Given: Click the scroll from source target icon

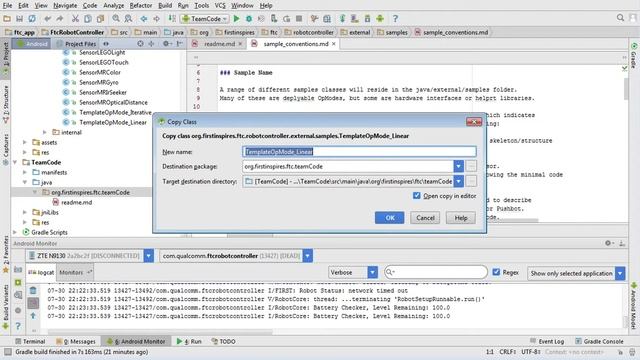Looking at the screenshot, I should [140, 43].
